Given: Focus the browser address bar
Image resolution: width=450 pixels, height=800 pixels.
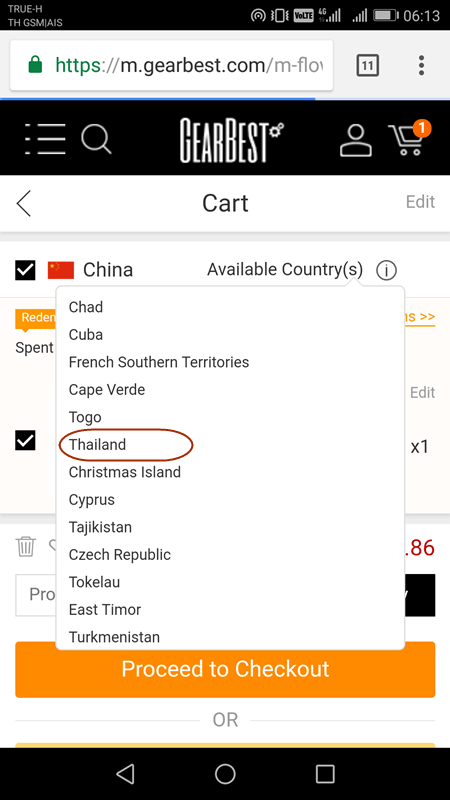Looking at the screenshot, I should pyautogui.click(x=171, y=65).
